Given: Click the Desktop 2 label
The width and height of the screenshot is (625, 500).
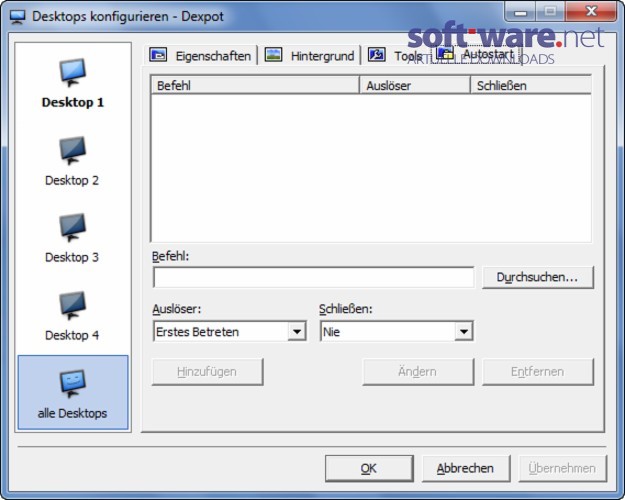Looking at the screenshot, I should point(72,181).
